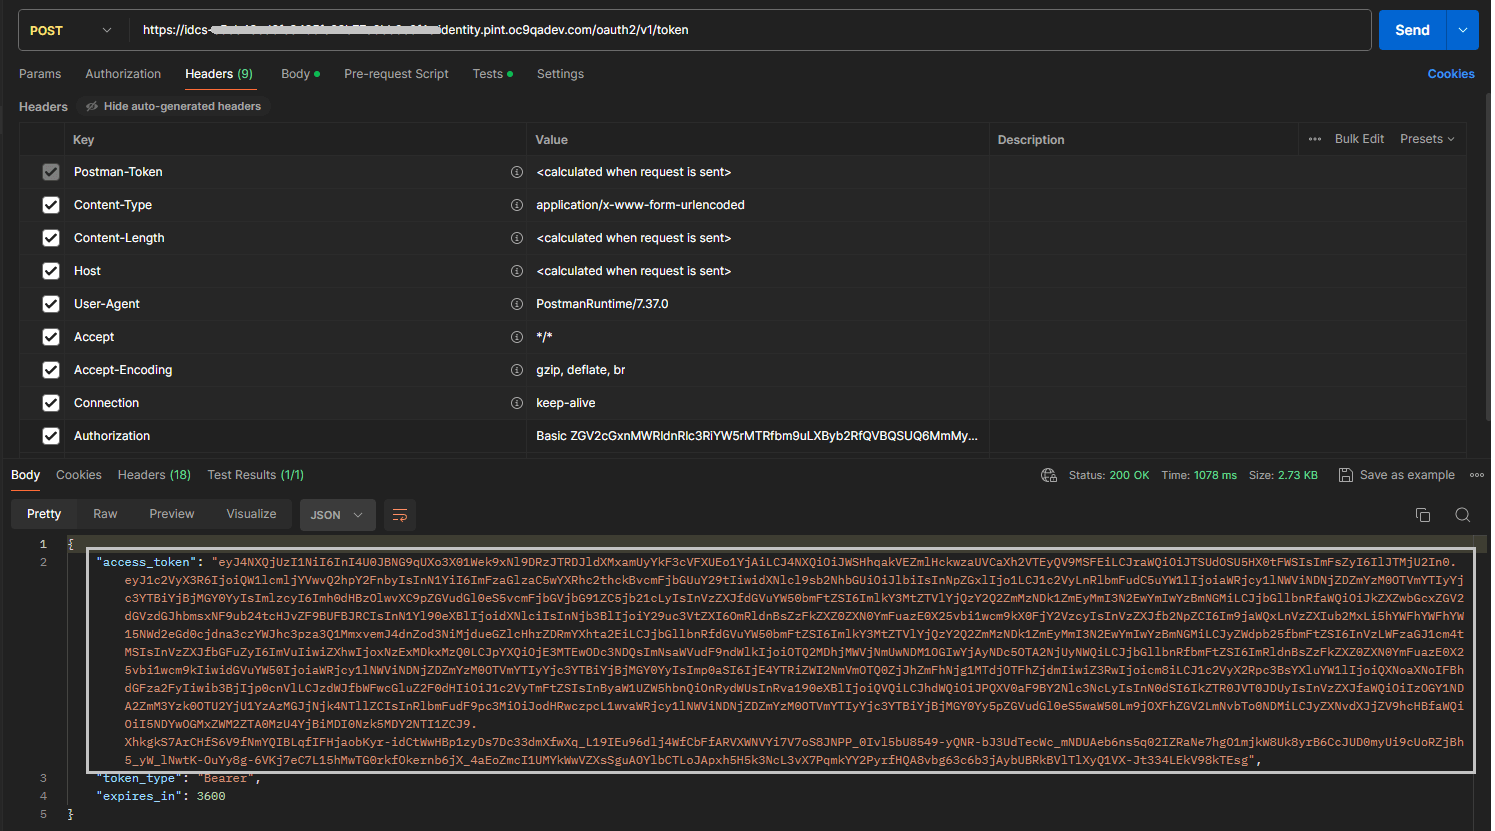
Task: Click the wrap lines icon beside JSON
Action: pyautogui.click(x=400, y=515)
